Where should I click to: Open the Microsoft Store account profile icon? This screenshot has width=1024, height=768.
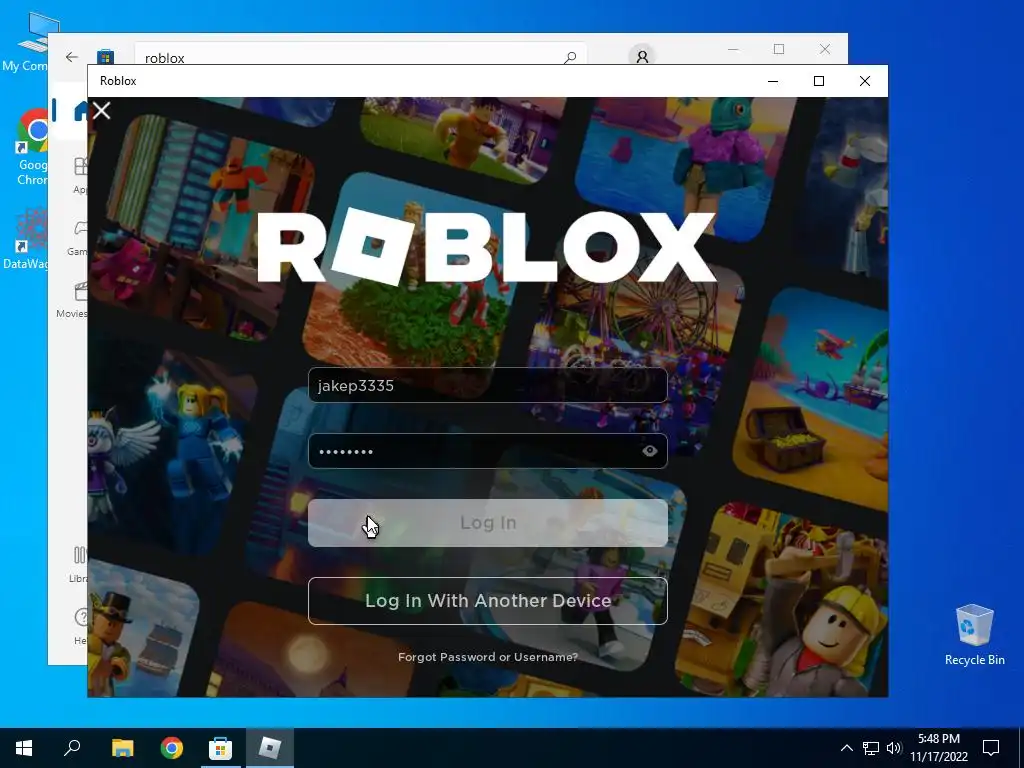[642, 57]
